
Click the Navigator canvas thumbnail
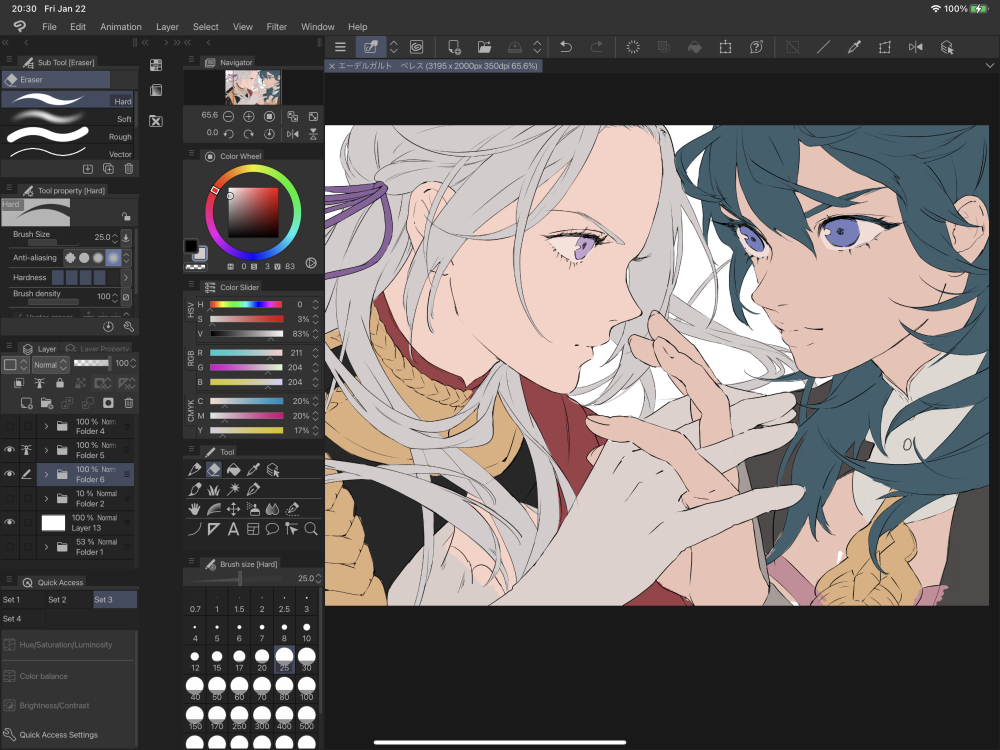coord(253,87)
